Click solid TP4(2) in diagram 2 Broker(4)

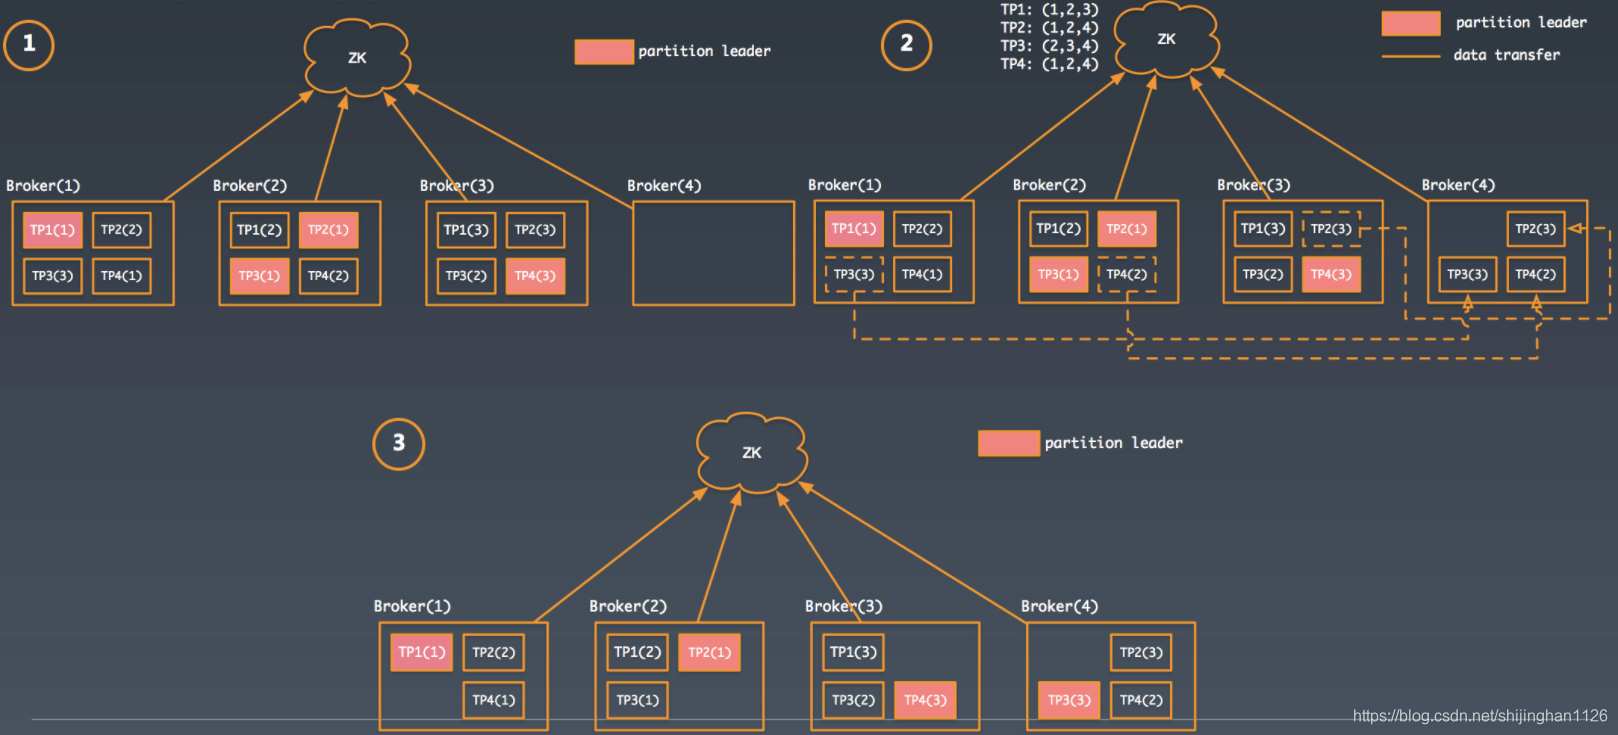(1536, 274)
